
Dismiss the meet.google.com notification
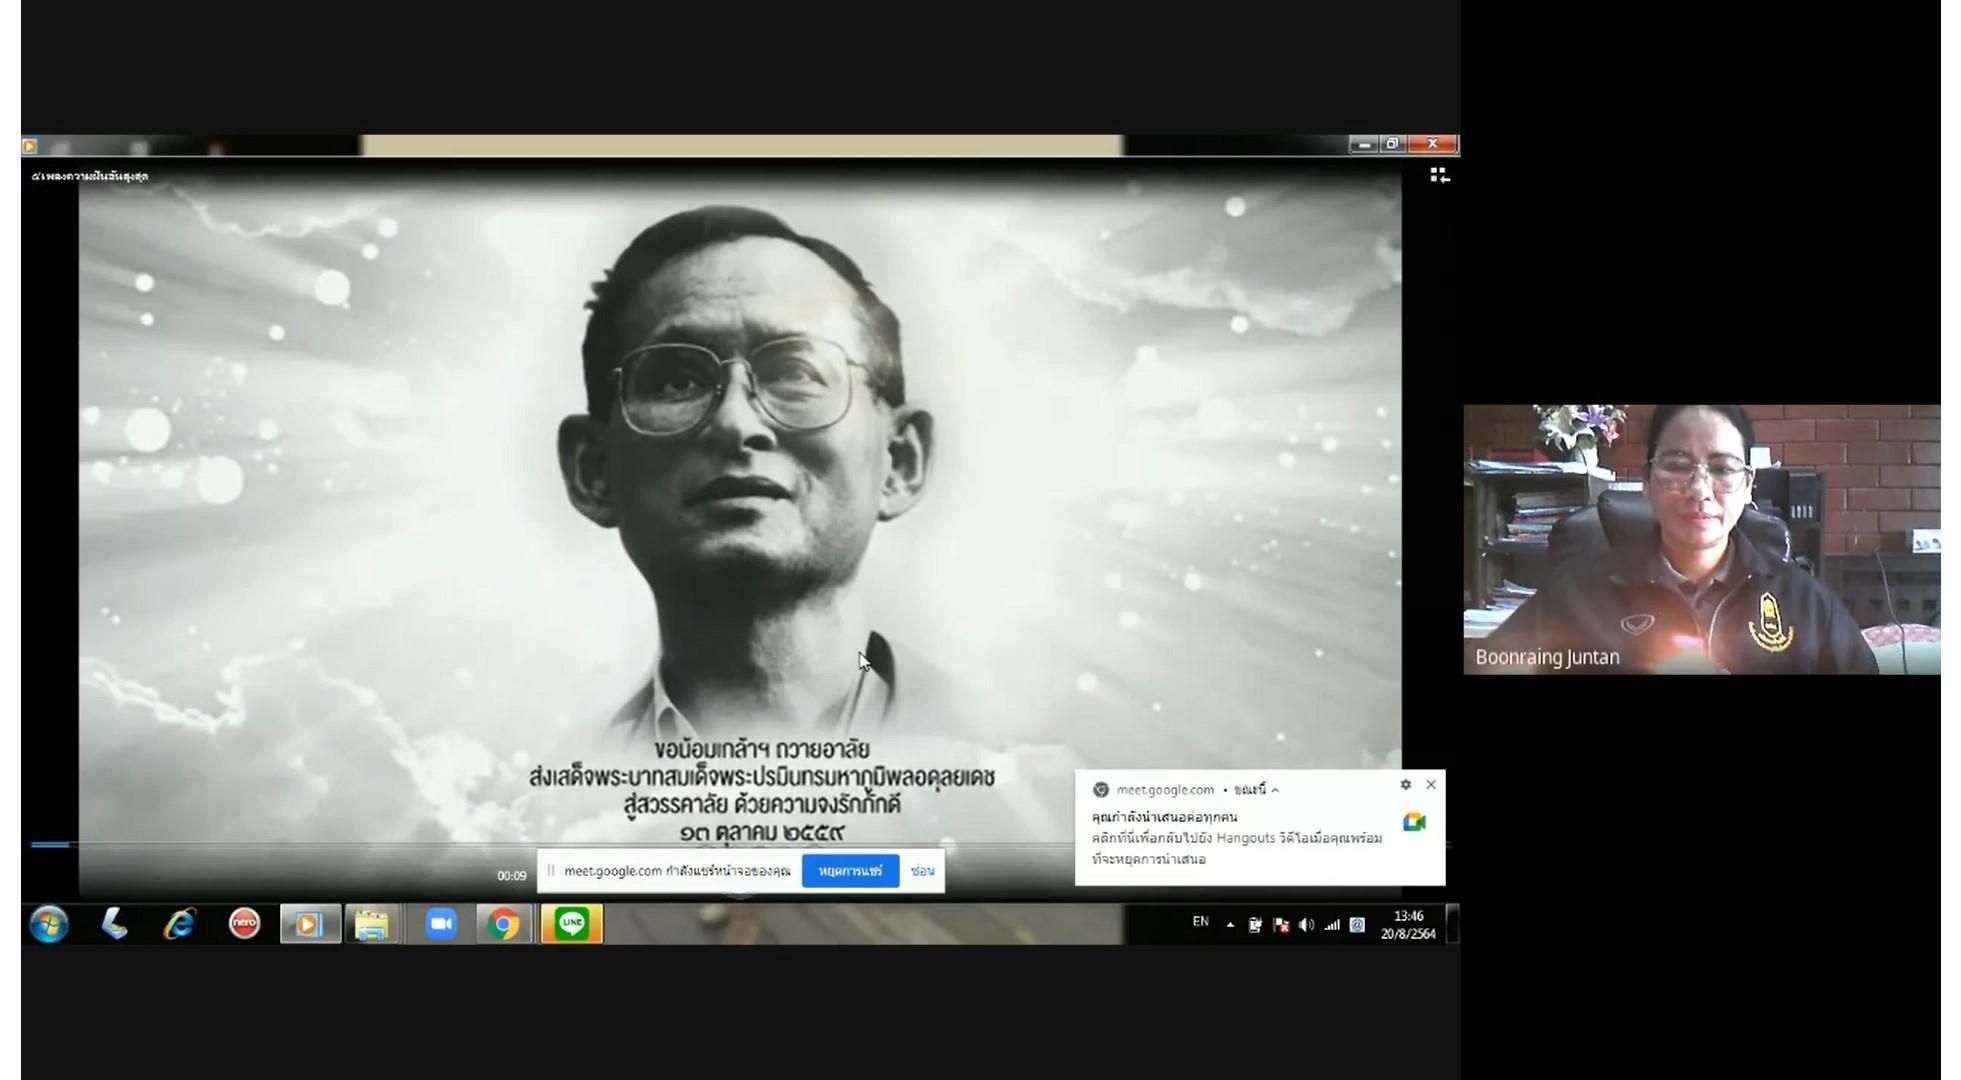click(1431, 785)
